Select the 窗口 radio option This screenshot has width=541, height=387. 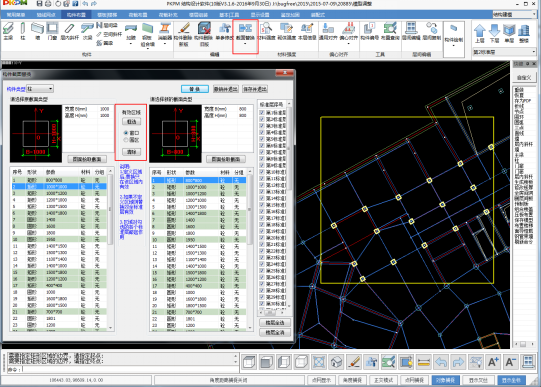click(x=126, y=133)
